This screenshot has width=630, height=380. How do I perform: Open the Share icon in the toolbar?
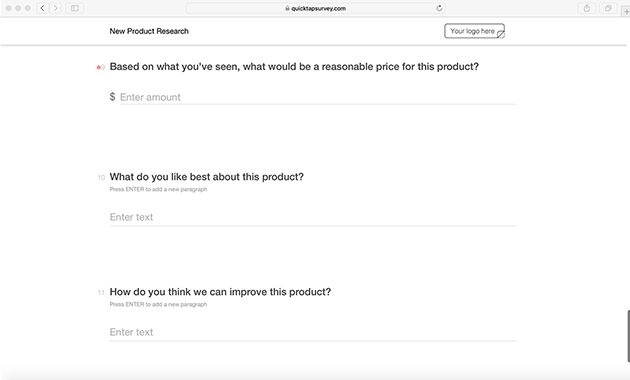[587, 8]
